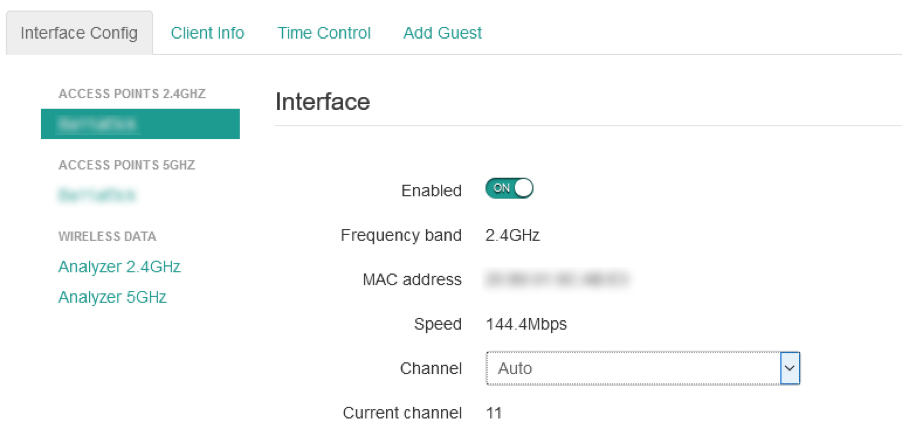Image resolution: width=902 pixels, height=436 pixels.
Task: Click the Interface section heading
Action: pos(323,102)
